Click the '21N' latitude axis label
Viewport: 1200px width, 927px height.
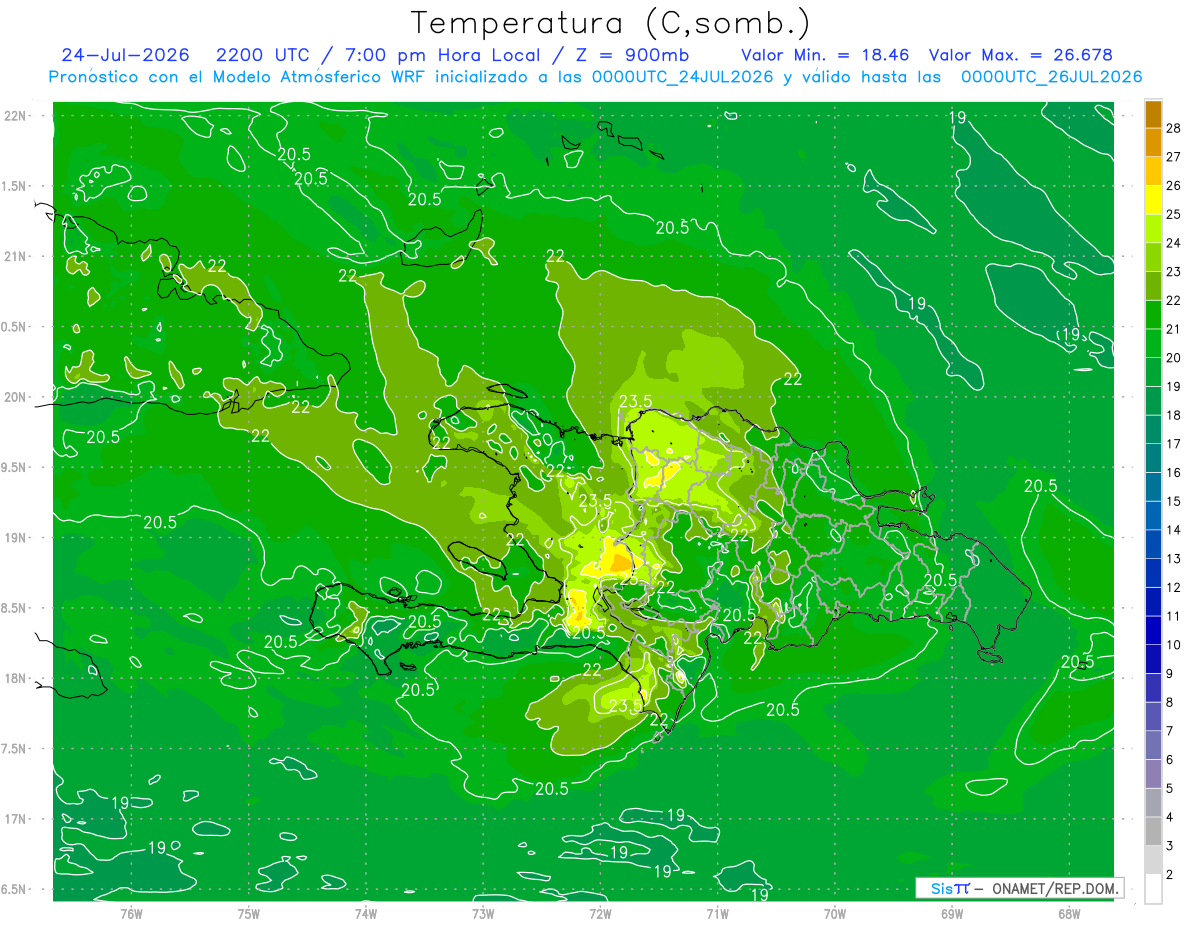click(x=15, y=256)
